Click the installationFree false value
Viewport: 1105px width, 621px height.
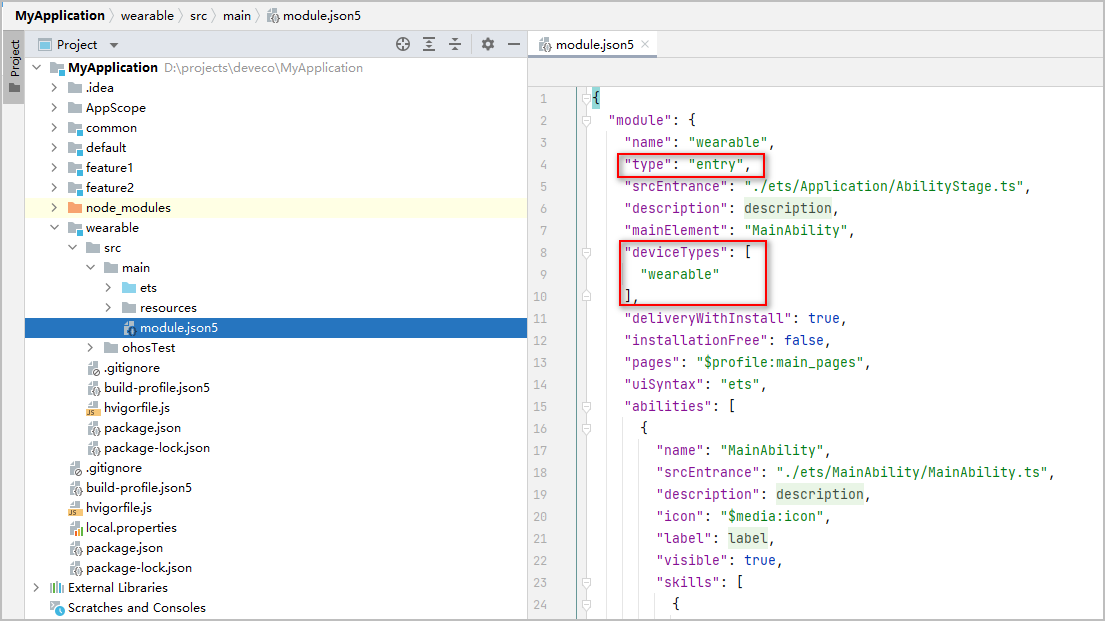804,340
